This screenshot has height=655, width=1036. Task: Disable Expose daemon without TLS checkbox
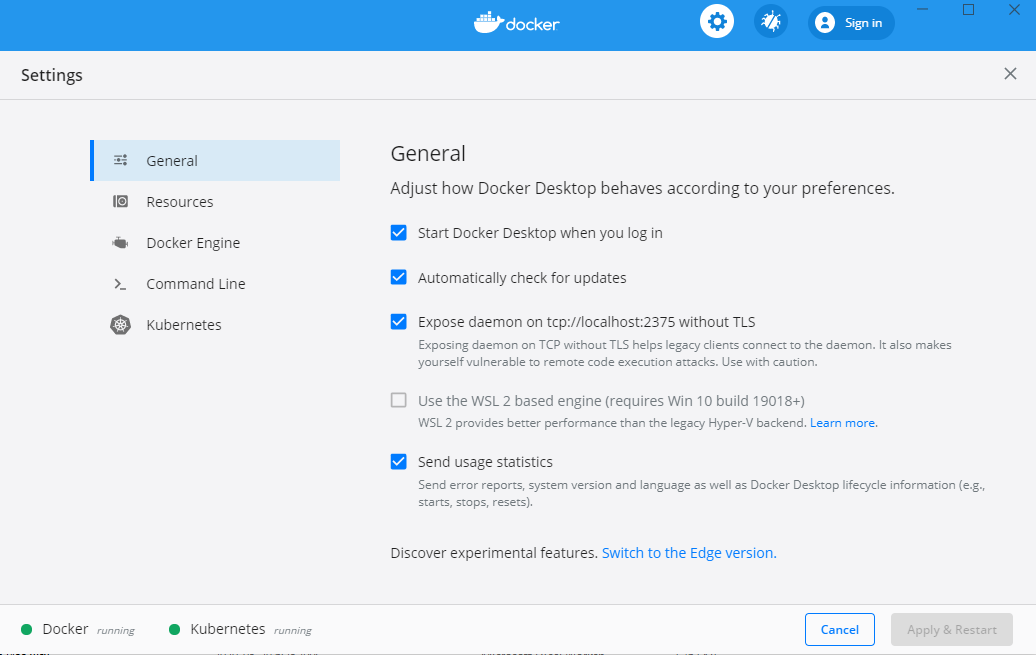398,321
